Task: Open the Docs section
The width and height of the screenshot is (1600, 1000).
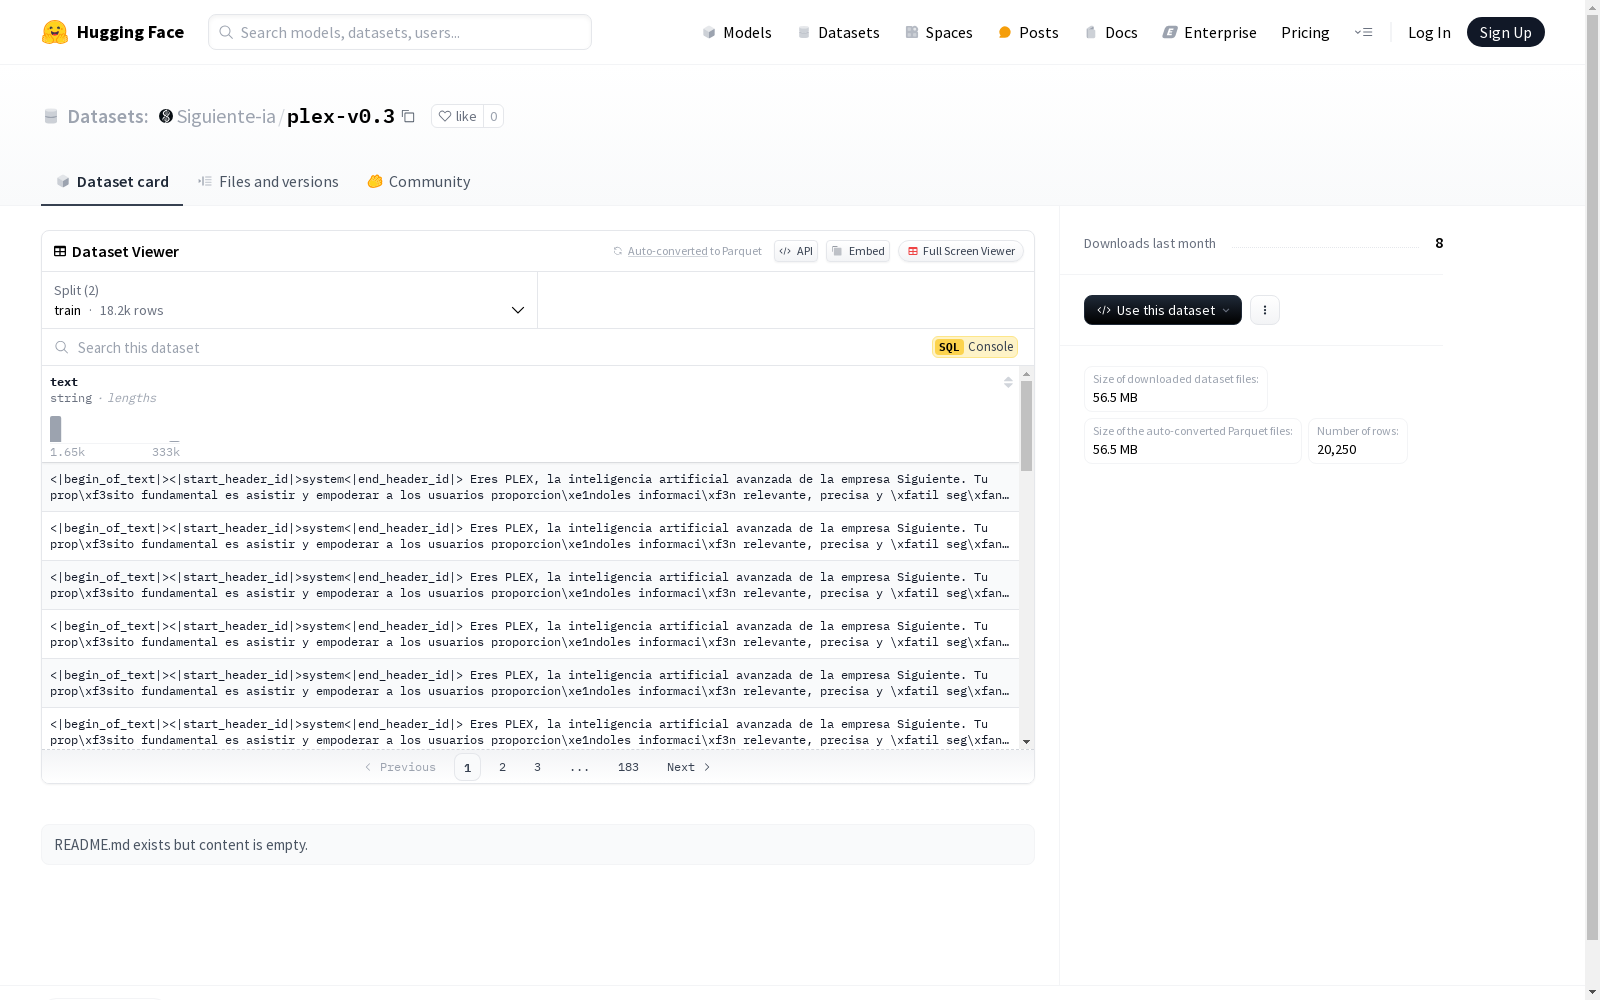Action: [x=1111, y=32]
